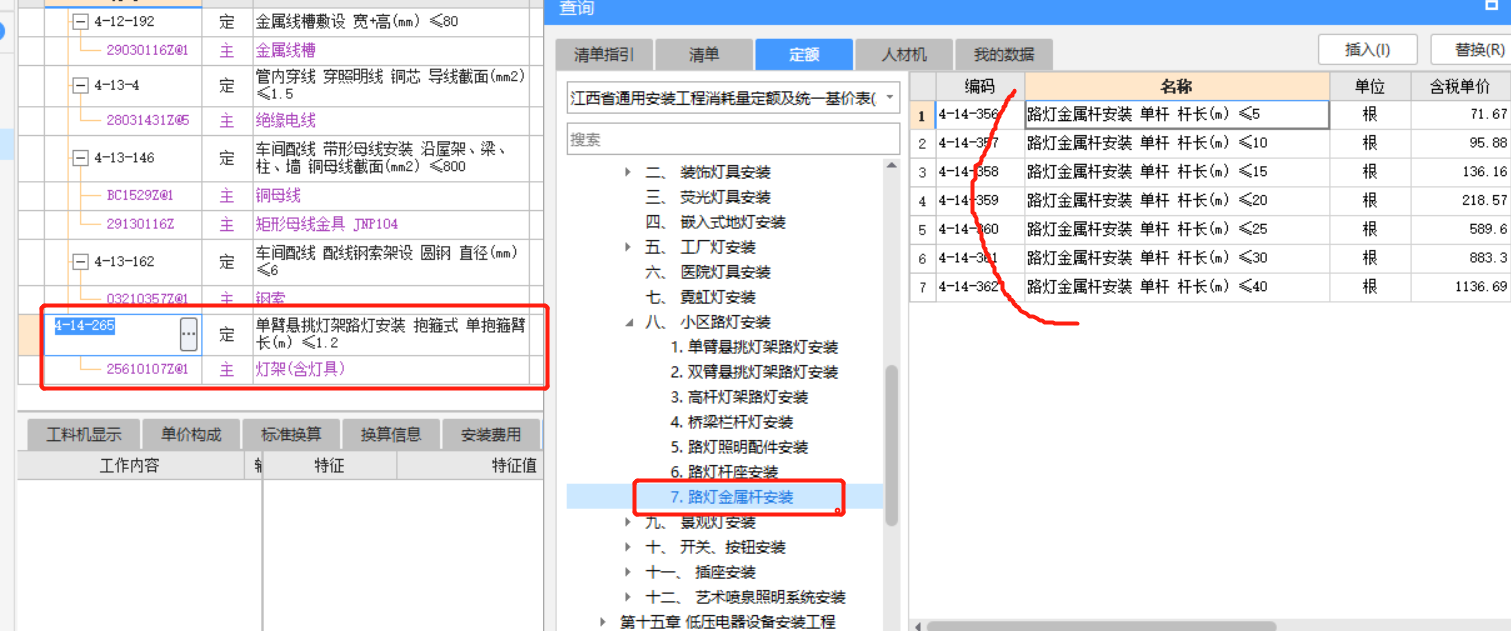This screenshot has width=1511, height=631.
Task: Click the 特征值 column header
Action: point(470,465)
